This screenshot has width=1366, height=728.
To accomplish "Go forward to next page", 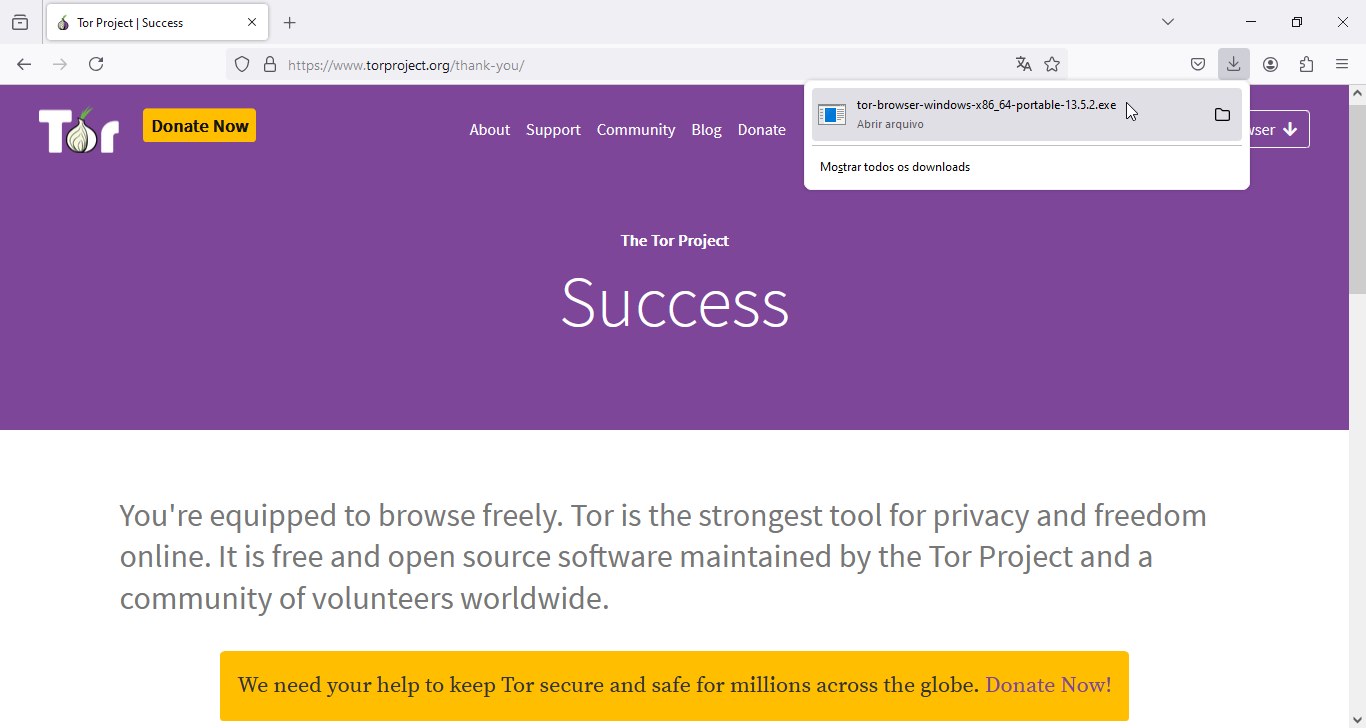I will click(60, 64).
